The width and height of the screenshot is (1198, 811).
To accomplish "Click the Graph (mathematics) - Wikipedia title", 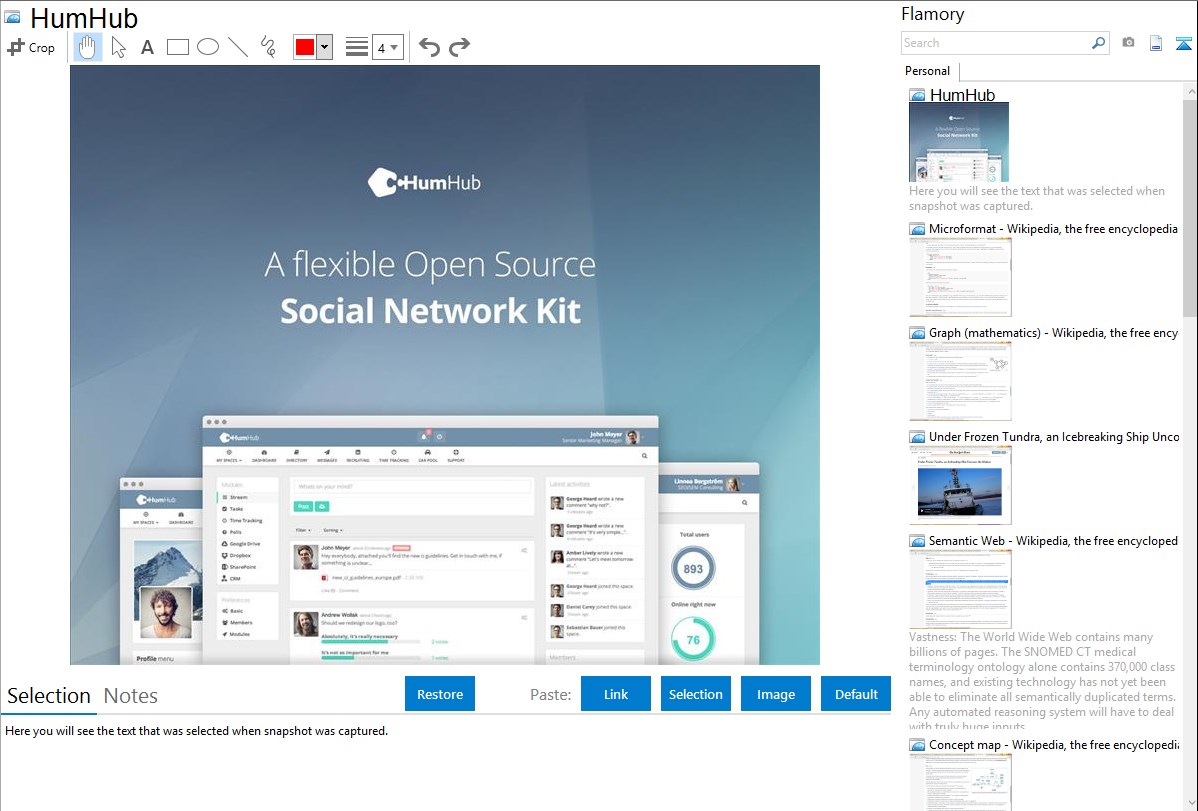I will coord(1053,333).
